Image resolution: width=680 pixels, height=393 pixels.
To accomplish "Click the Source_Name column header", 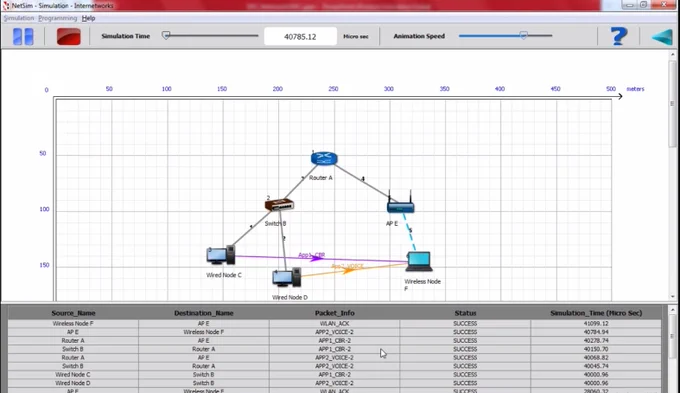I will (73, 313).
